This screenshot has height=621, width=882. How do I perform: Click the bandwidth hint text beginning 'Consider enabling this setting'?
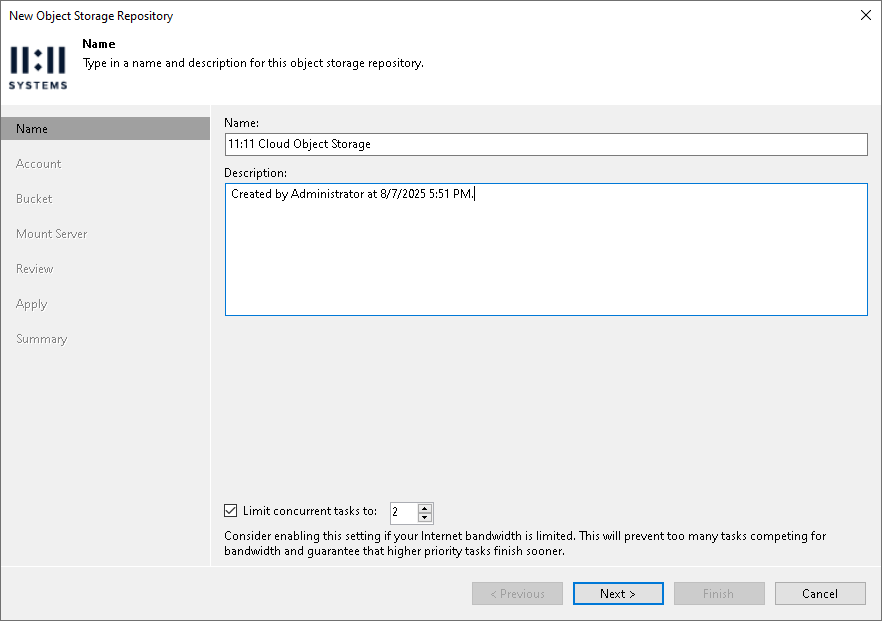[x=525, y=543]
